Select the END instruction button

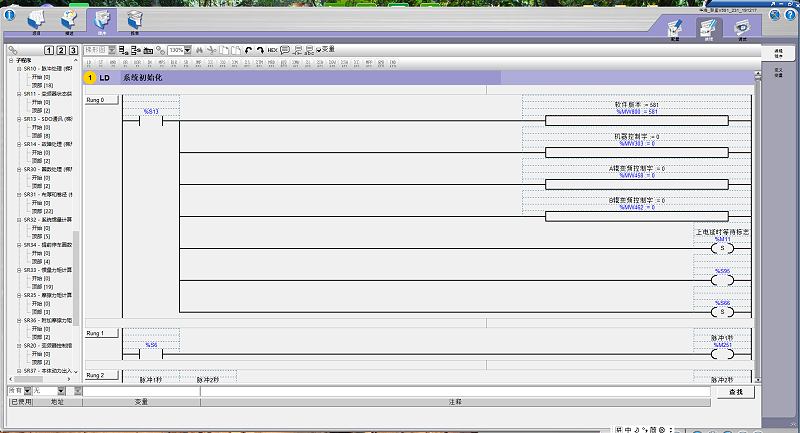[x=393, y=63]
